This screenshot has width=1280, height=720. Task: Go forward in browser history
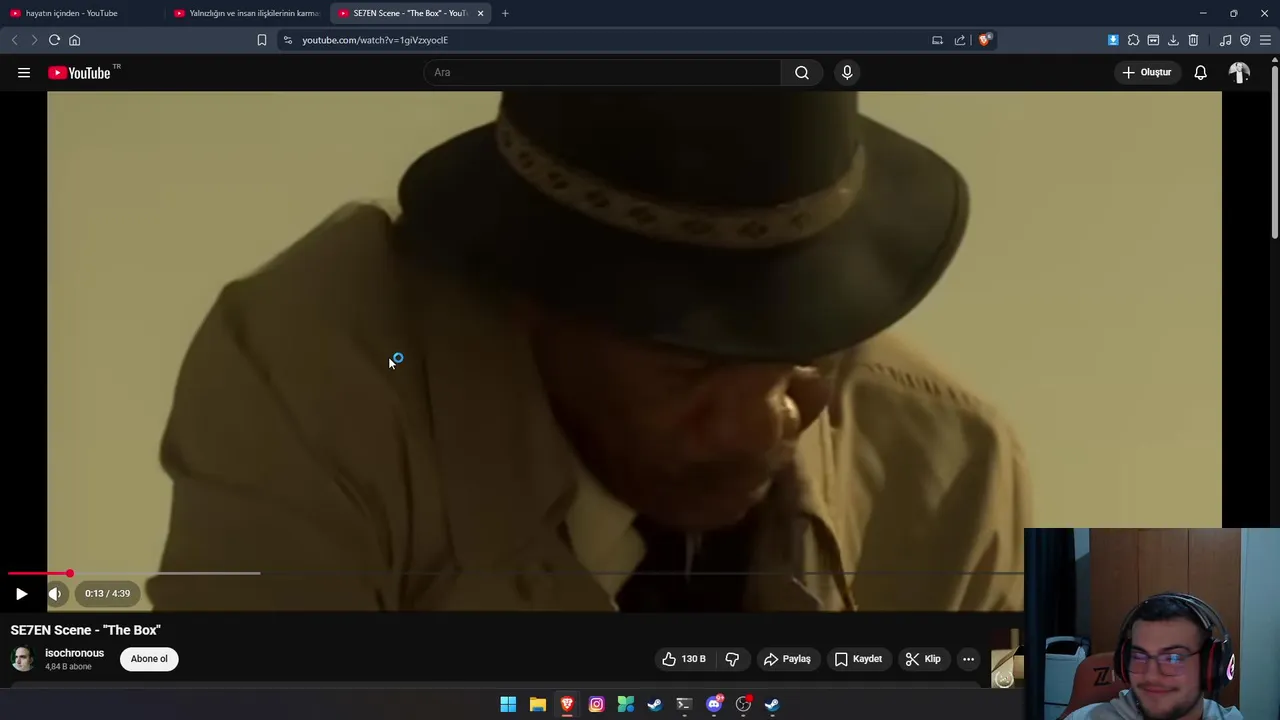pyautogui.click(x=33, y=40)
